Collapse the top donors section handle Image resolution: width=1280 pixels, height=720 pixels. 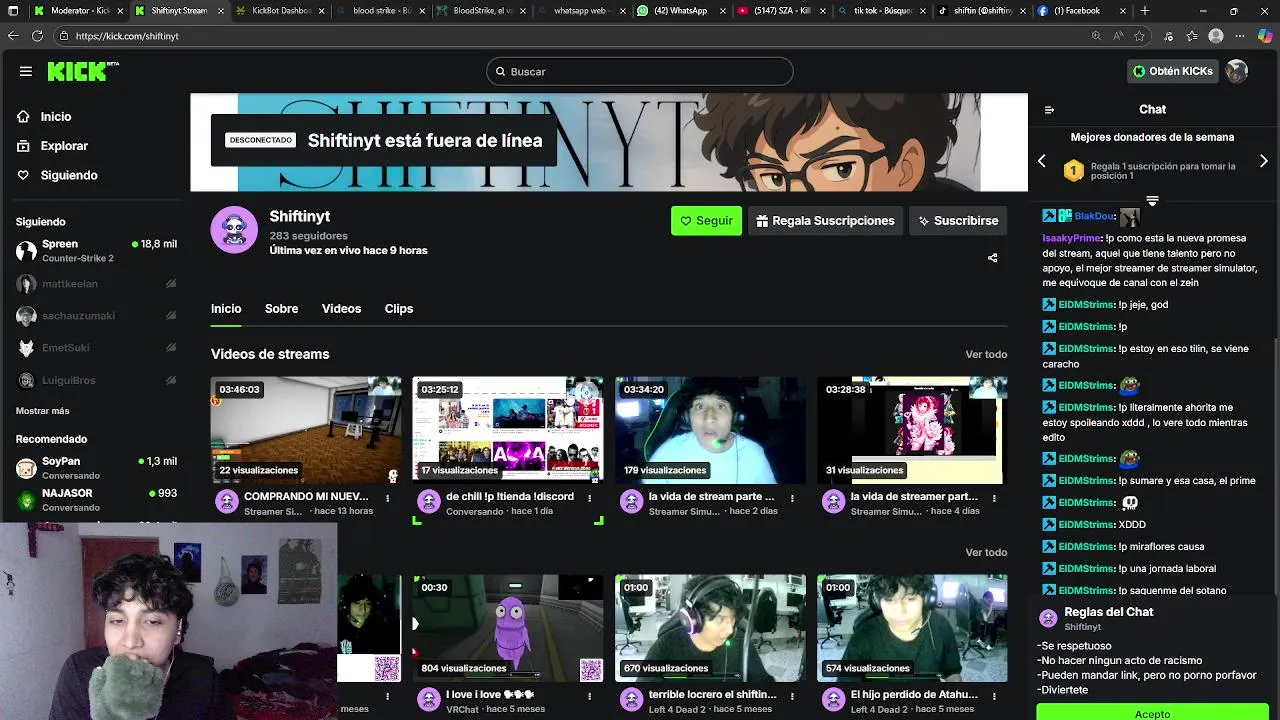click(x=1152, y=201)
